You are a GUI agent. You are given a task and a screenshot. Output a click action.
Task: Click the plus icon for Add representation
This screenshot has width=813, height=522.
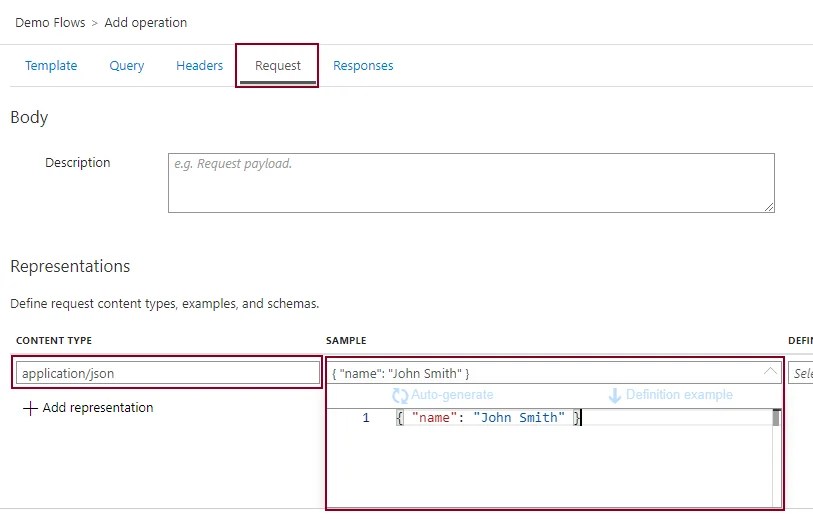pyautogui.click(x=30, y=408)
